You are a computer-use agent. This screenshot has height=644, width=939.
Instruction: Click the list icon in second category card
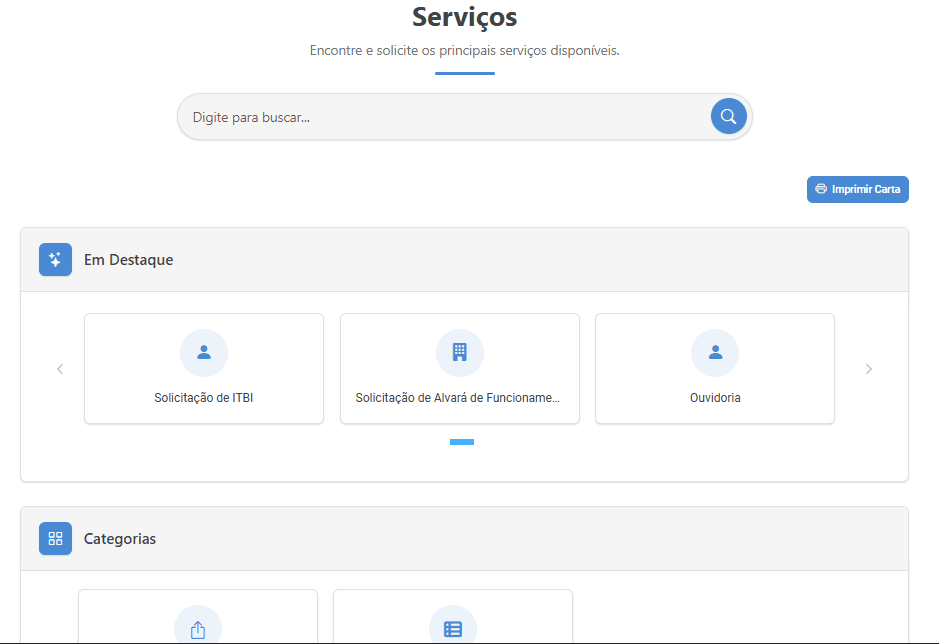453,629
